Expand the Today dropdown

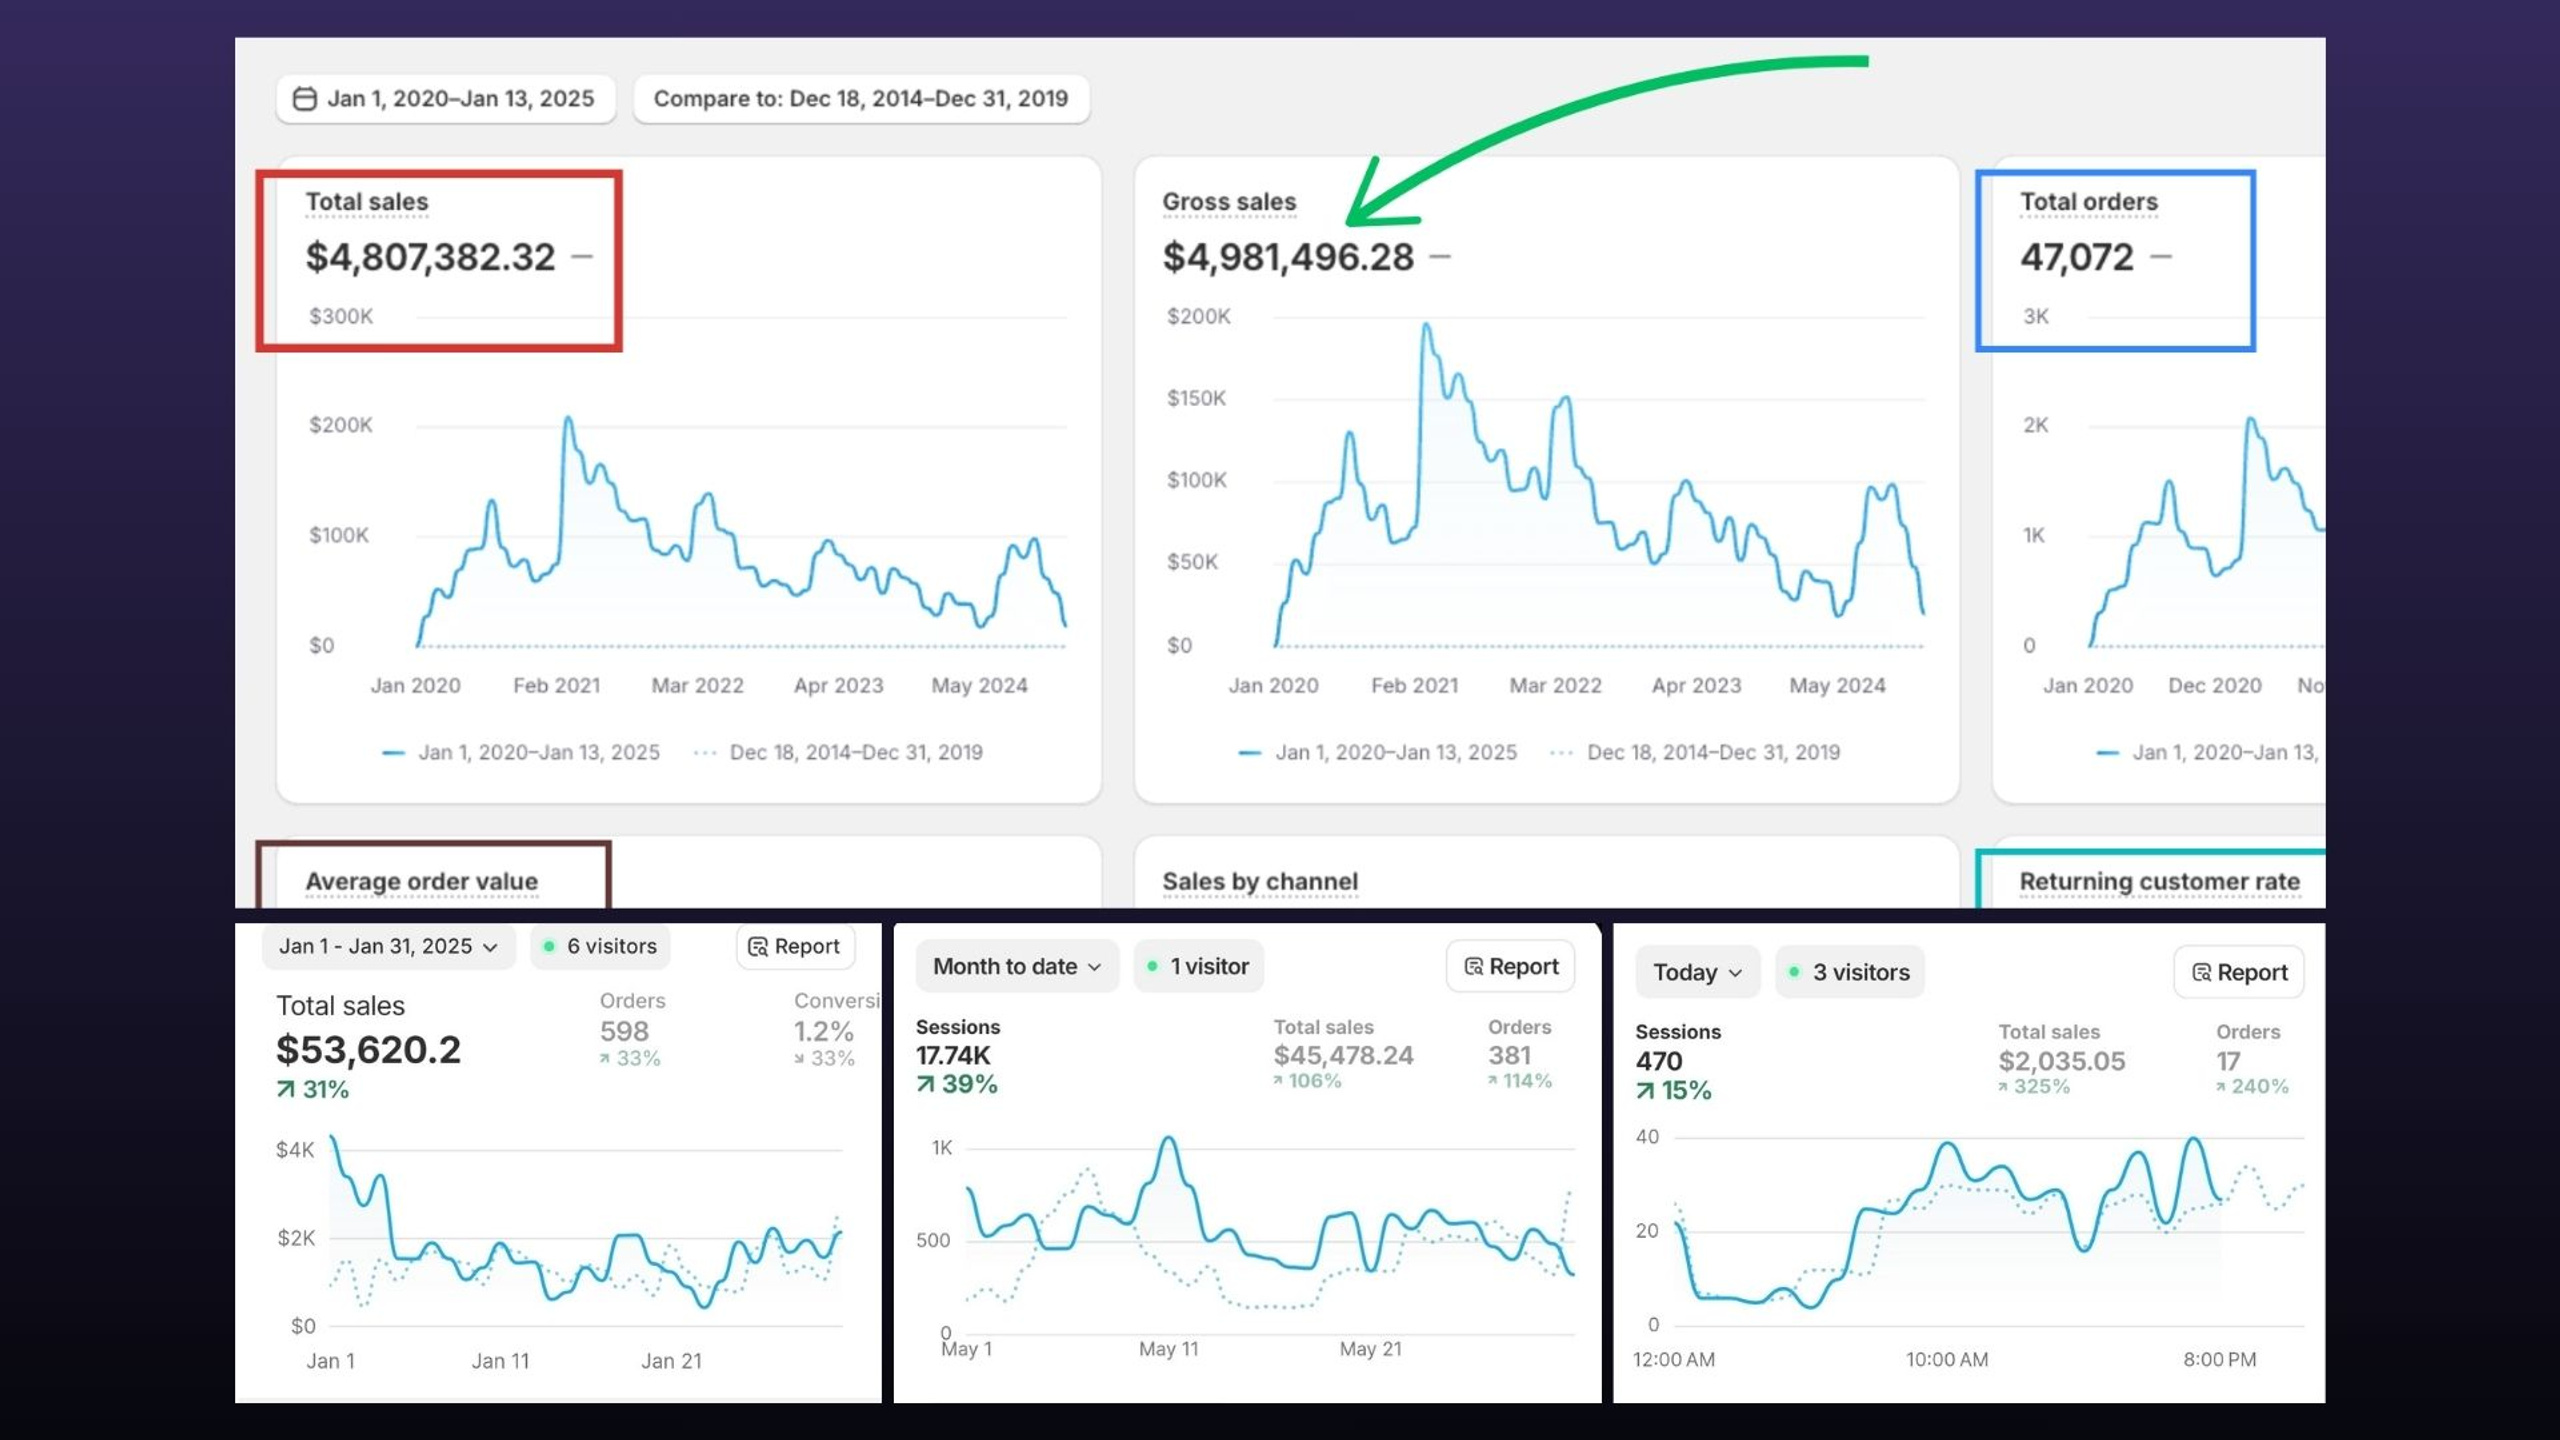click(x=1697, y=972)
